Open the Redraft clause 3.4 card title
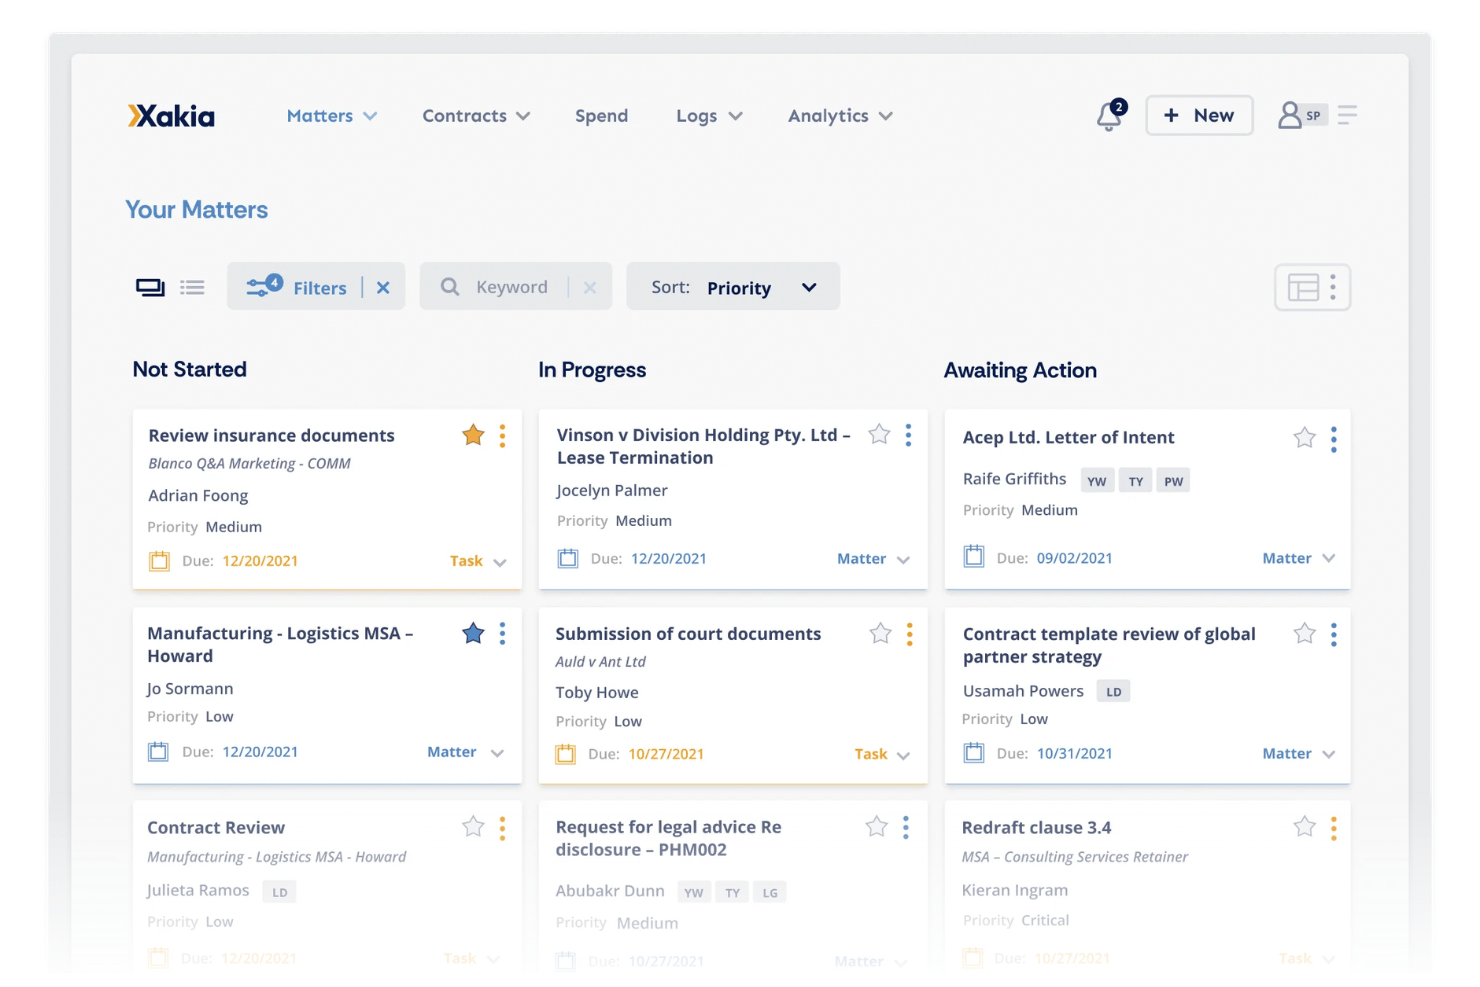Screen dimensions: 1480x987 [1036, 828]
